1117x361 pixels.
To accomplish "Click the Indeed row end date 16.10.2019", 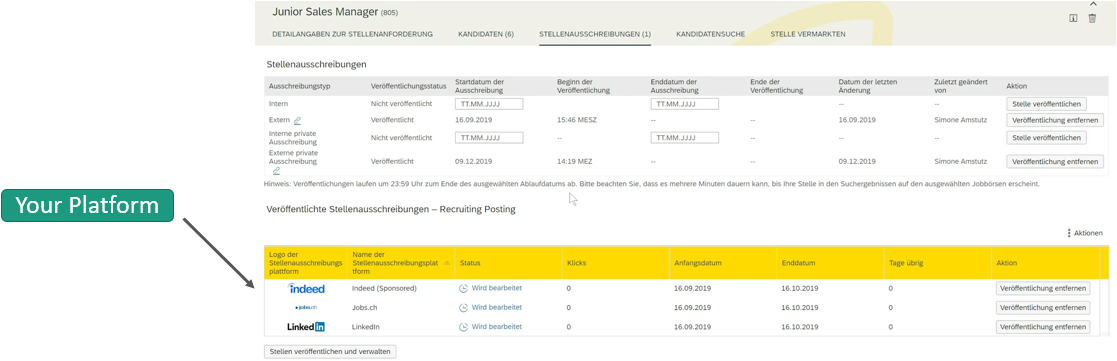I will coord(800,288).
